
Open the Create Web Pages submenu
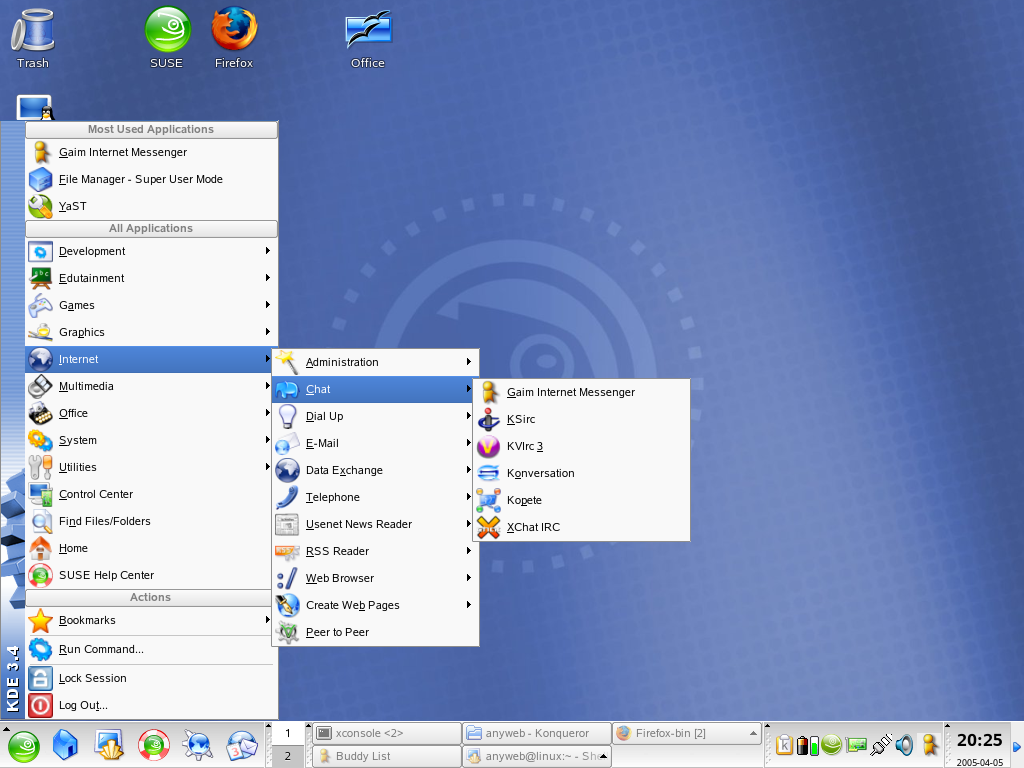point(376,605)
